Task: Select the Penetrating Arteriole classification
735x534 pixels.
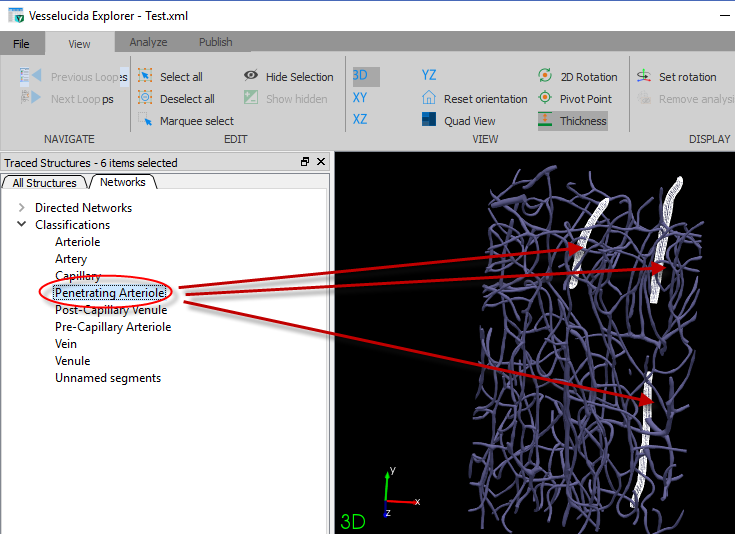Action: point(110,293)
